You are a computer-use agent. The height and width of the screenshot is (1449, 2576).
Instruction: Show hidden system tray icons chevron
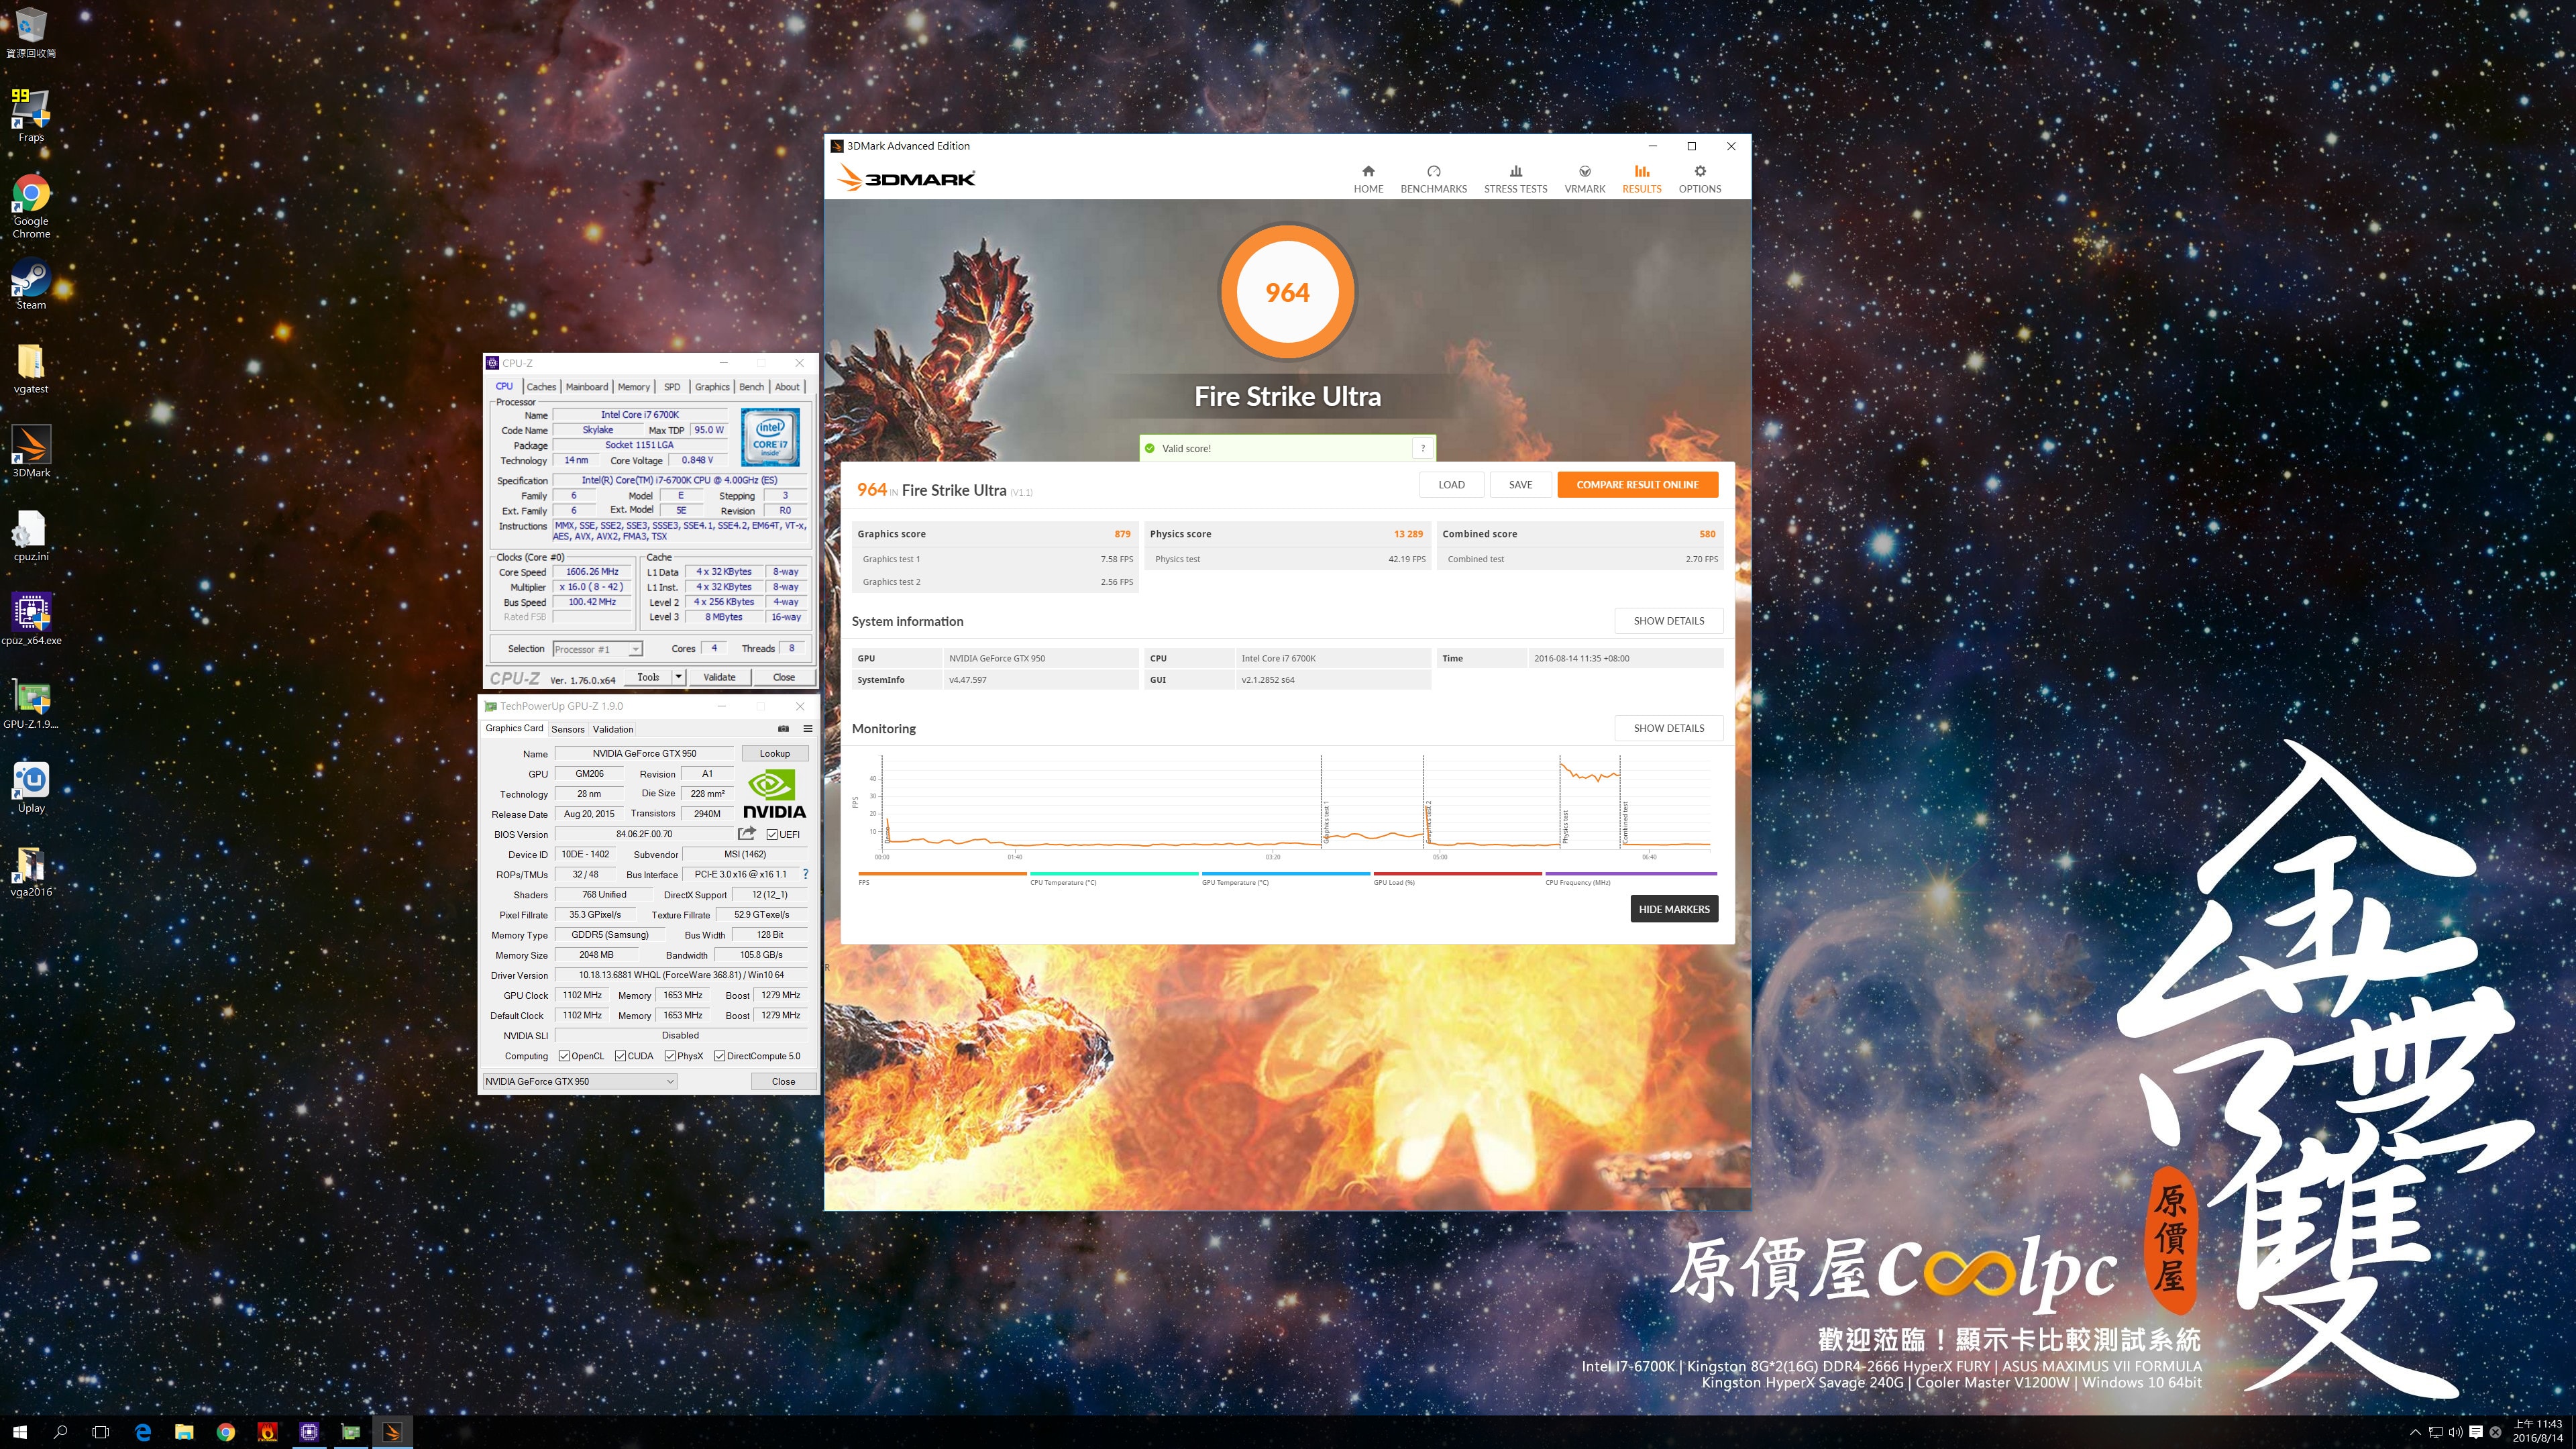coord(2415,1432)
